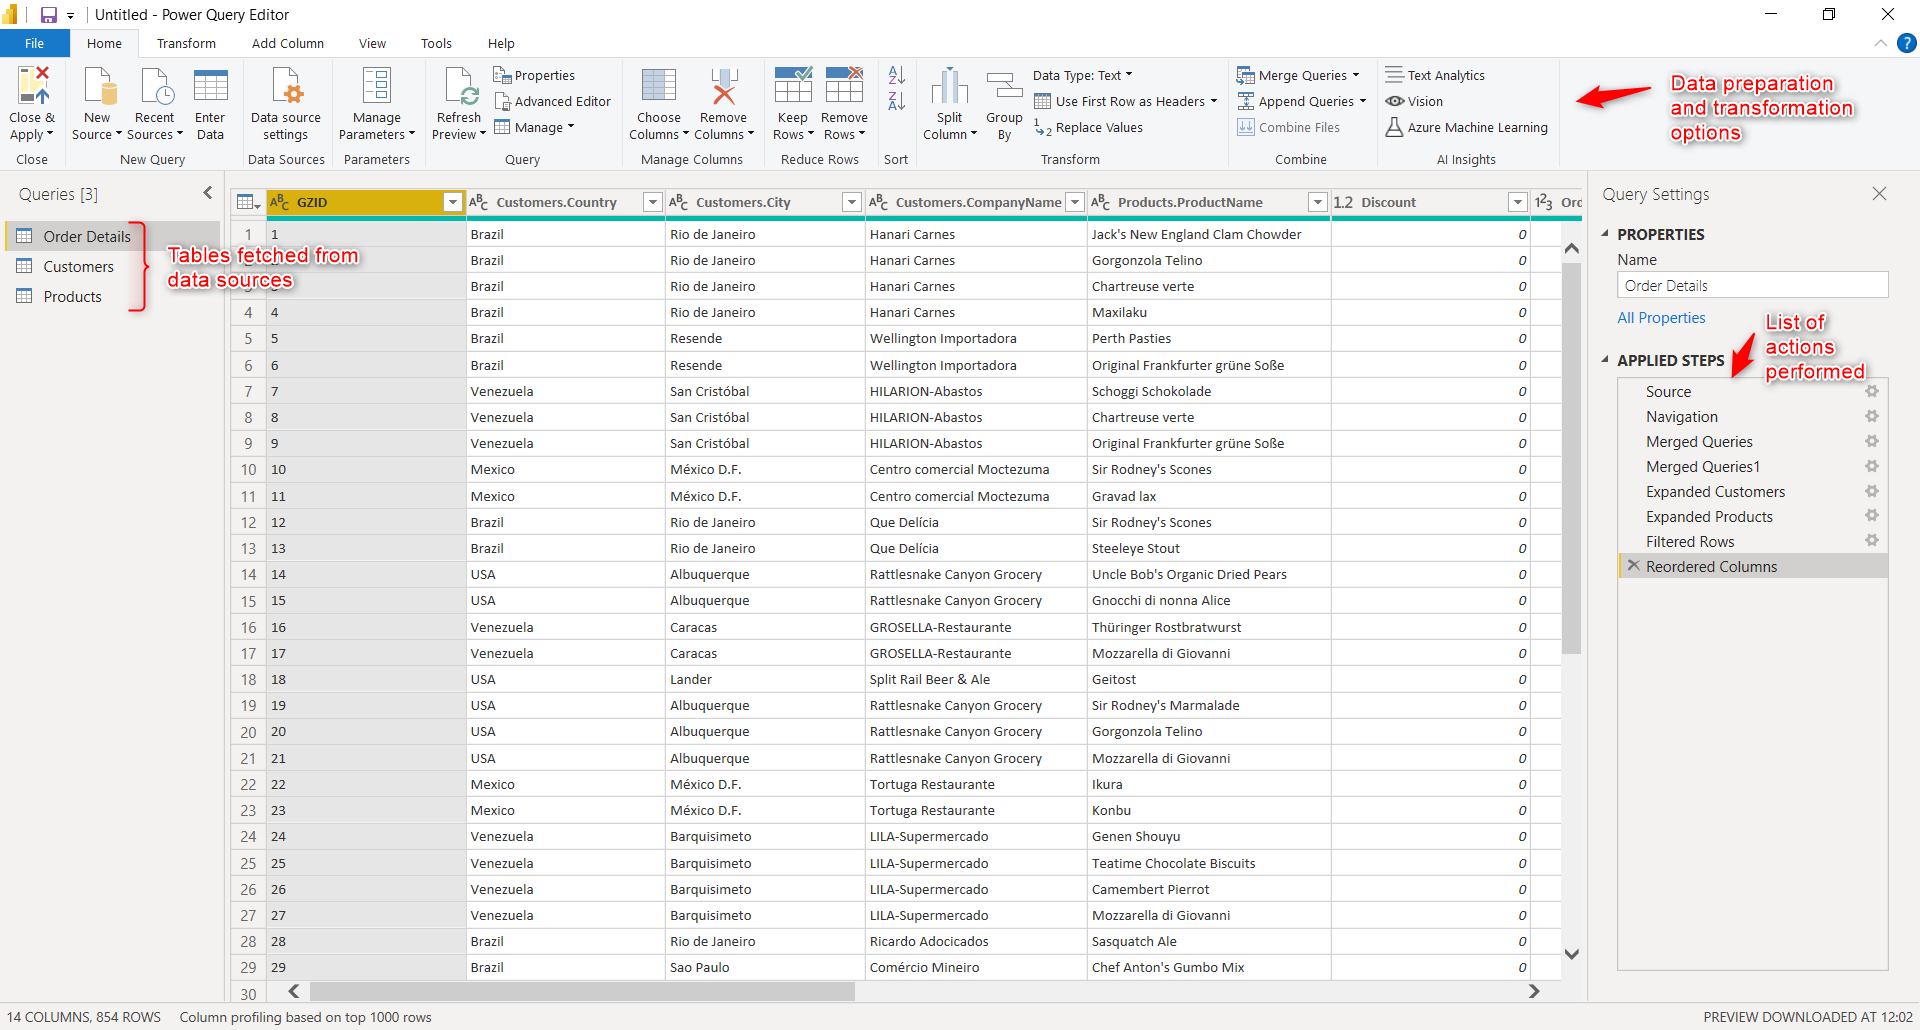Image resolution: width=1920 pixels, height=1030 pixels.
Task: Select the Expanded Products applied step
Action: pos(1709,516)
